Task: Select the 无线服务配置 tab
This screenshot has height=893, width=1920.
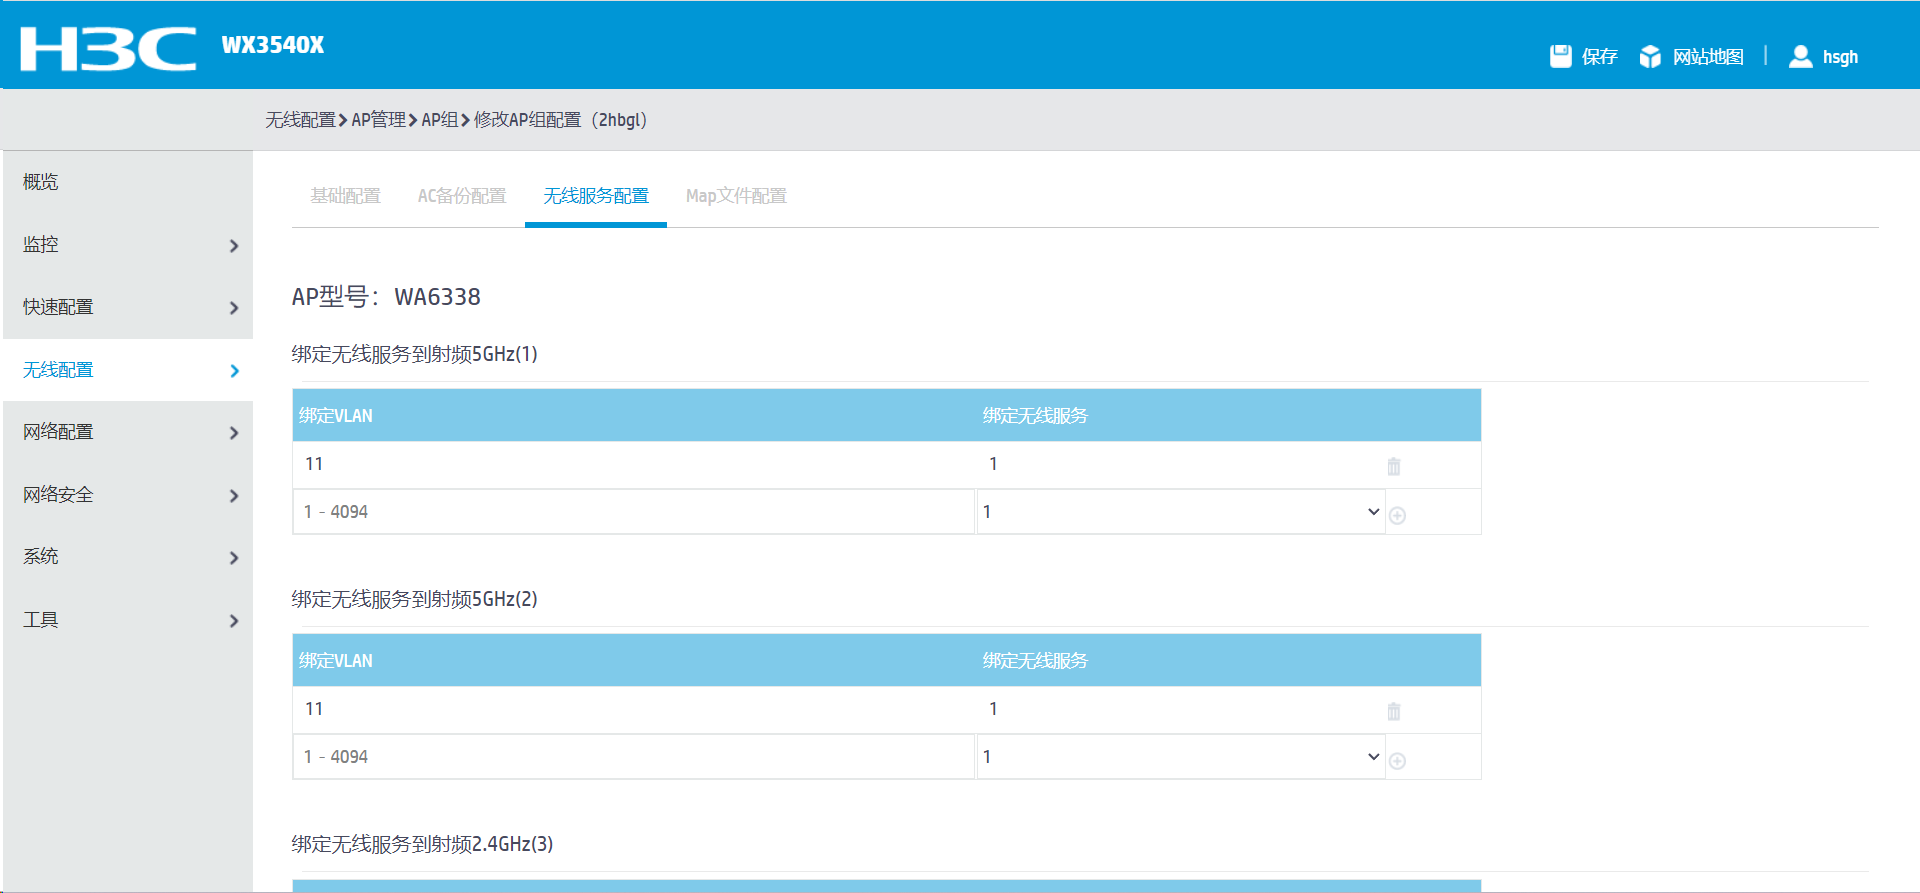Action: pos(596,196)
